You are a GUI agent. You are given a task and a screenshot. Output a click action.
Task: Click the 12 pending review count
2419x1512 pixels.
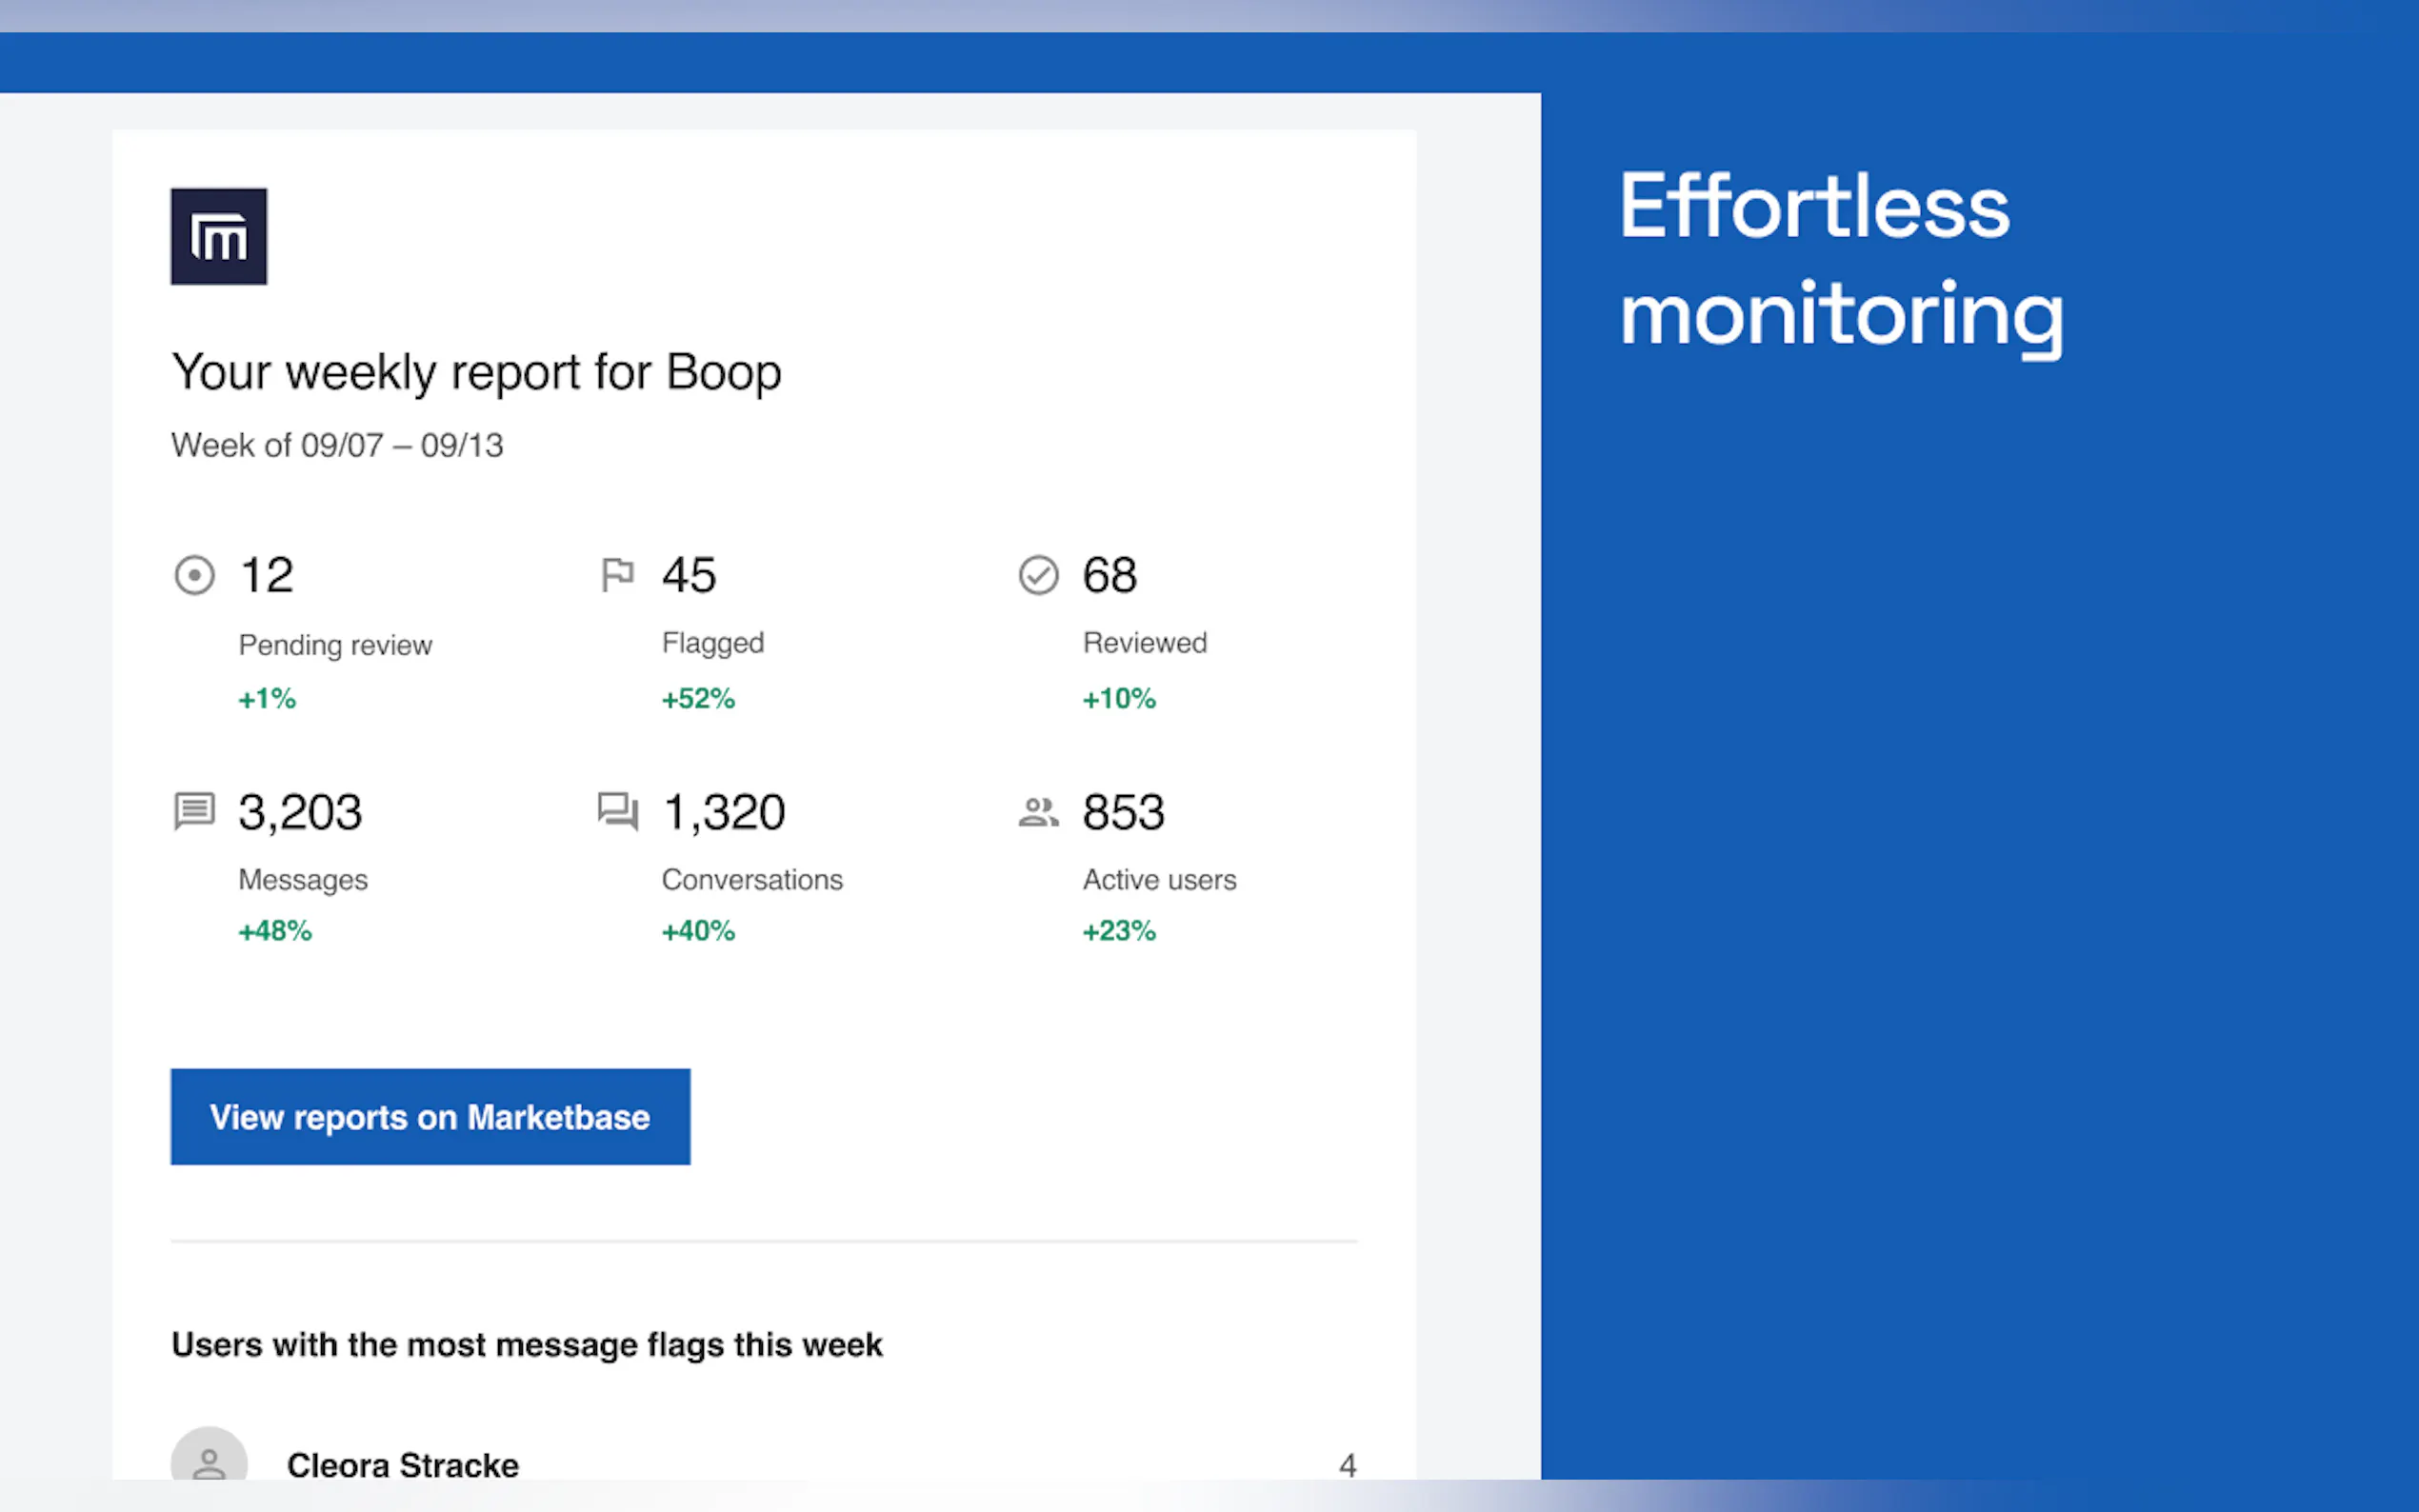click(266, 575)
